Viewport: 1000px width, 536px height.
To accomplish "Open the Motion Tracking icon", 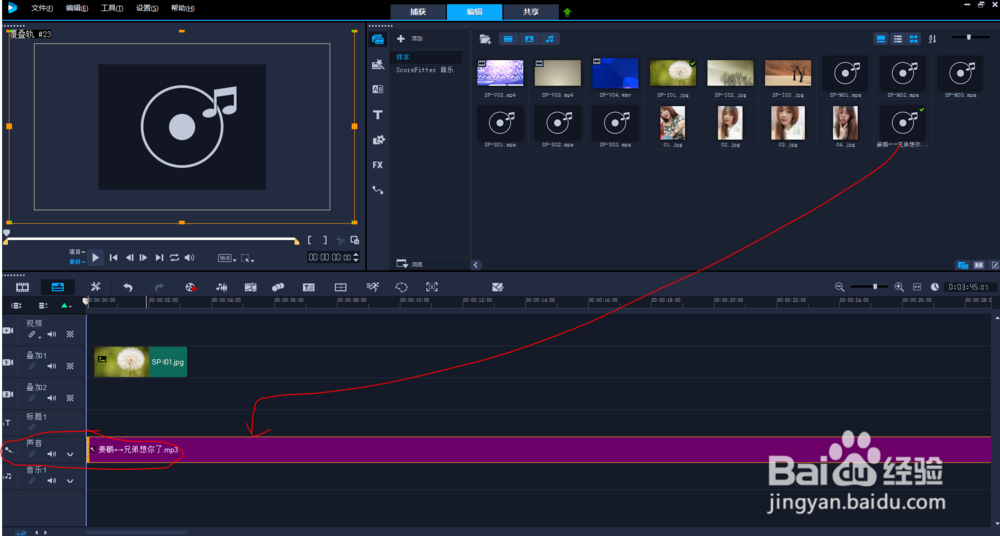I will (278, 288).
